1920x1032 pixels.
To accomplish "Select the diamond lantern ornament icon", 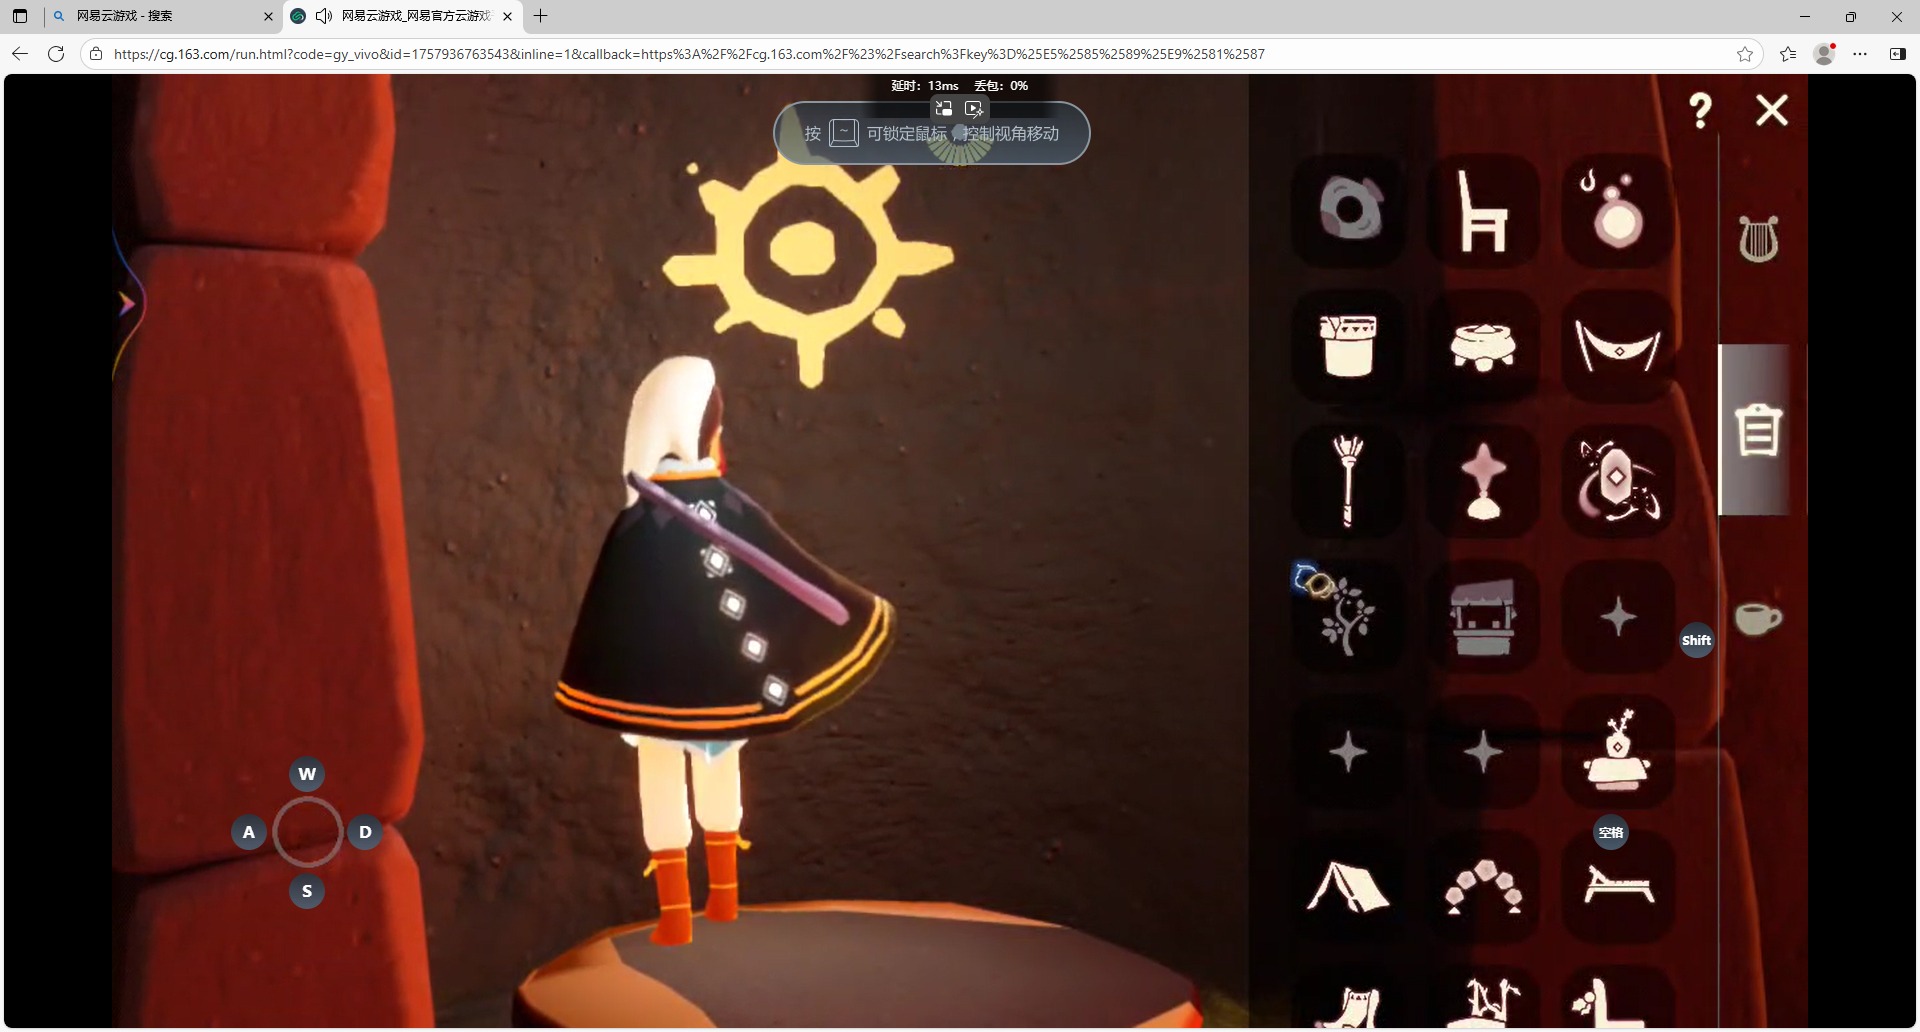I will point(1617,481).
